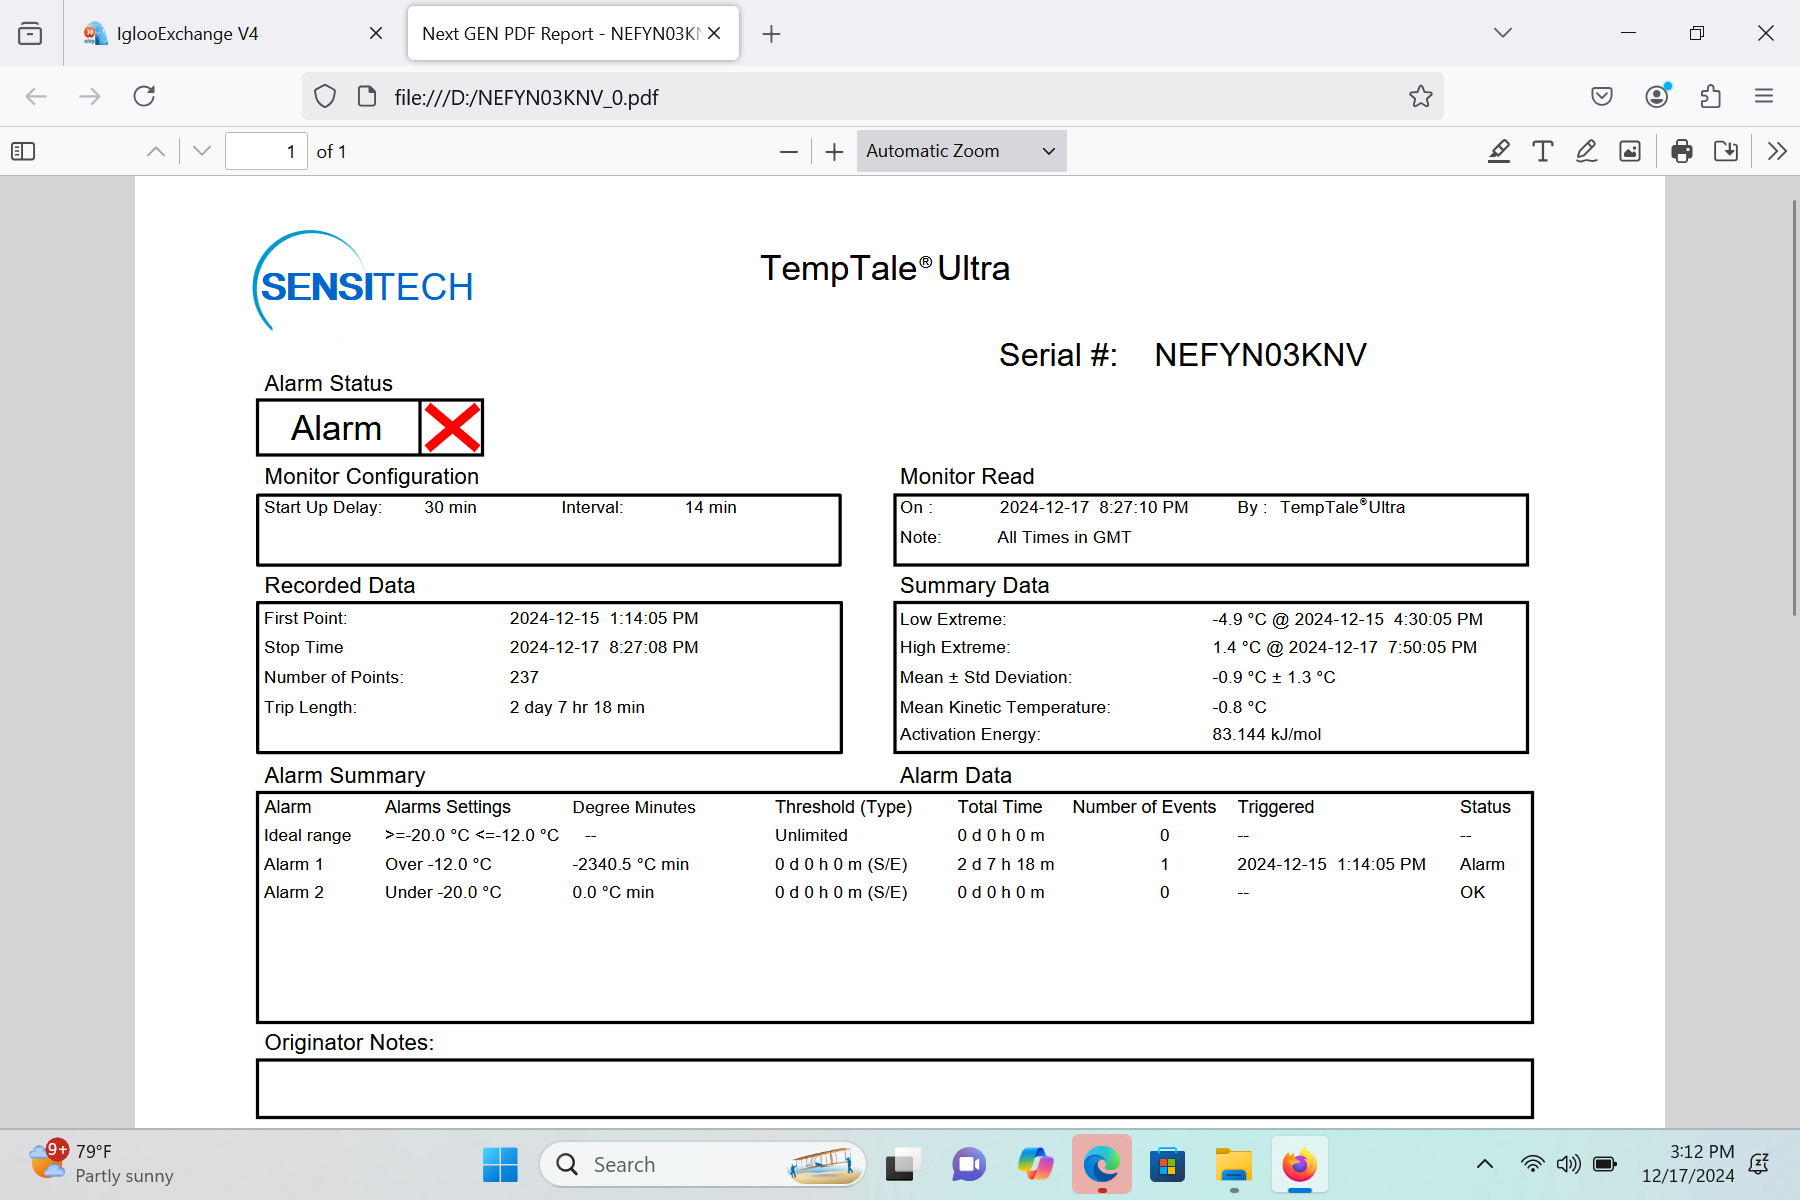The image size is (1800, 1200).
Task: Click Alarm 1 status 'Alarm' text
Action: pos(1482,864)
